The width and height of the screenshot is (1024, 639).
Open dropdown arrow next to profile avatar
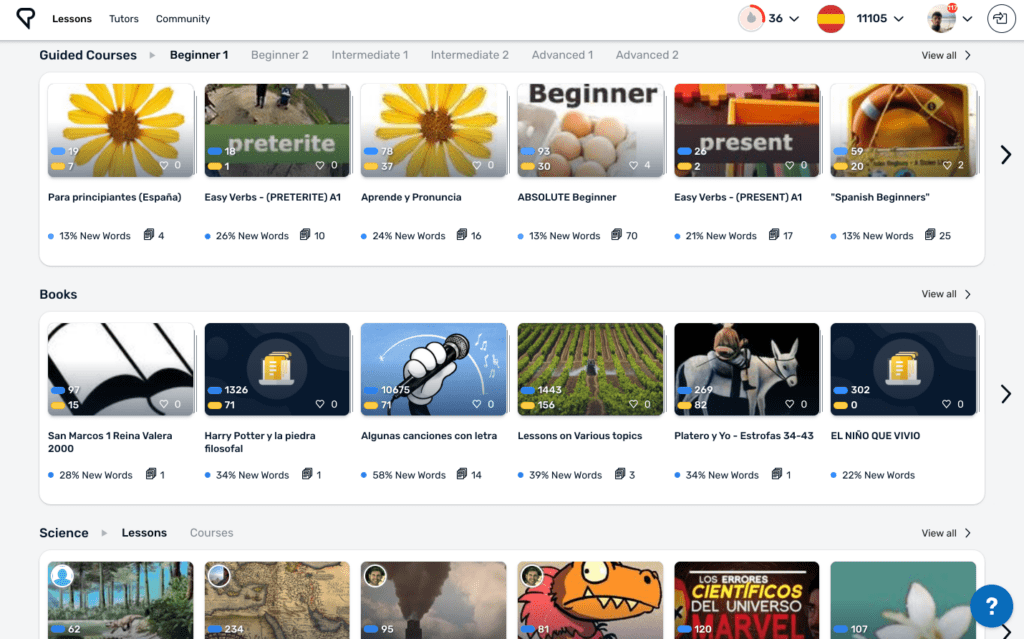pos(967,19)
